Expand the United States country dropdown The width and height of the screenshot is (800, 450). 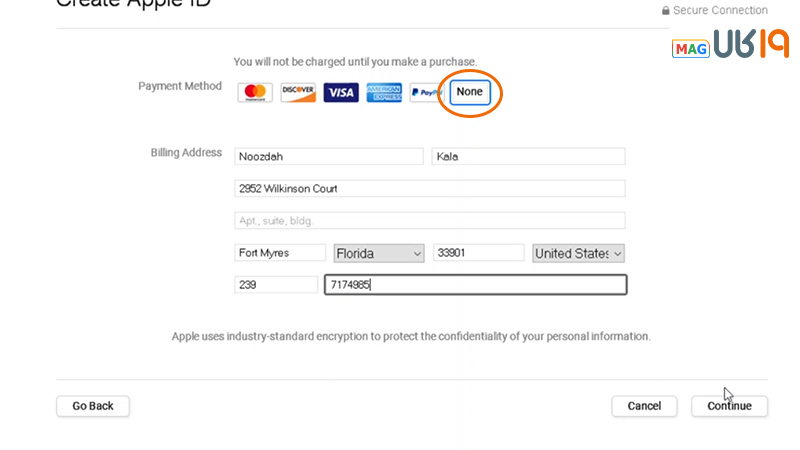578,254
